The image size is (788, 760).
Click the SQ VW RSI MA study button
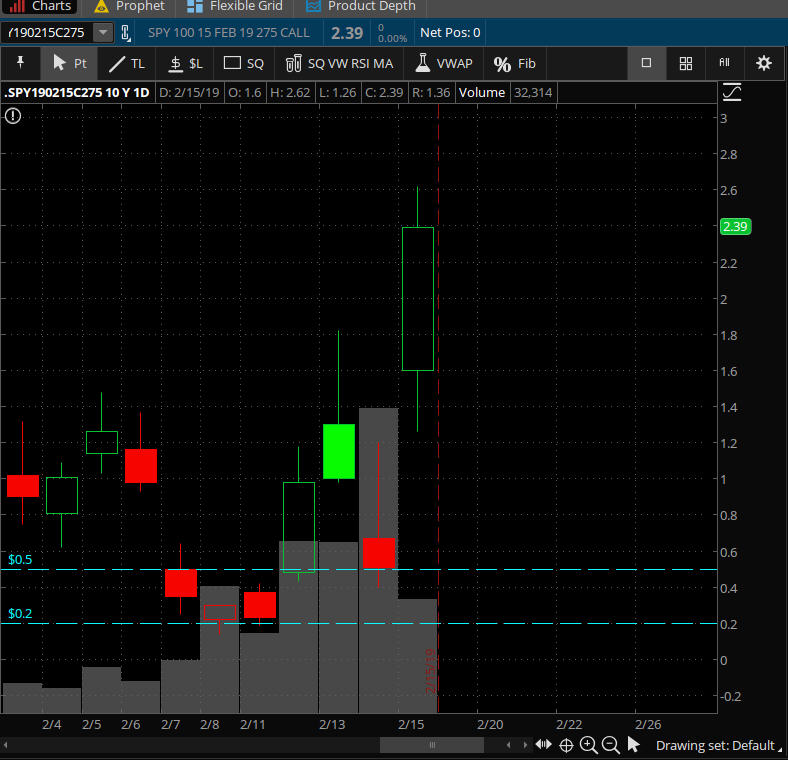[339, 63]
